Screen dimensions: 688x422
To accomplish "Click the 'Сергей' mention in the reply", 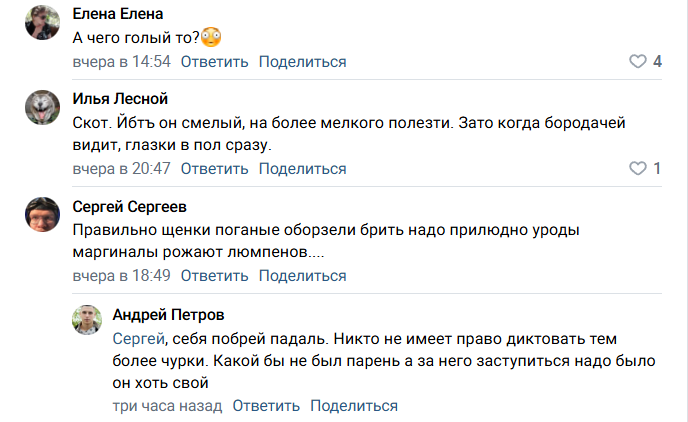I will (138, 339).
